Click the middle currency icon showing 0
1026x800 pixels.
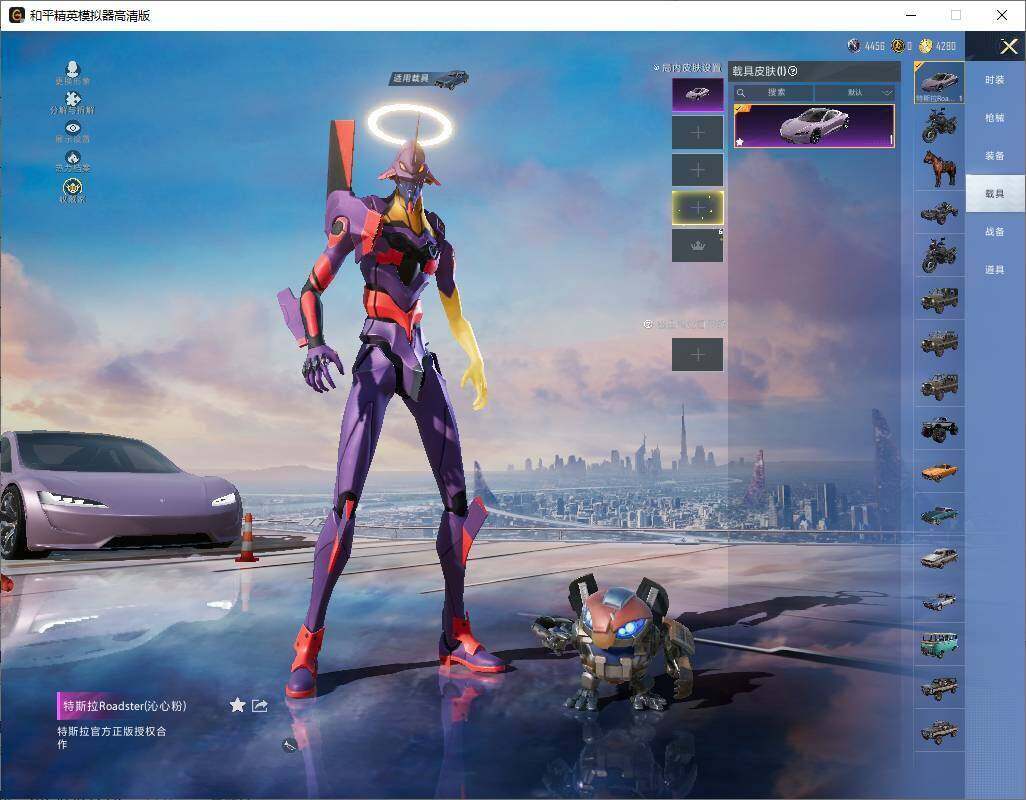(898, 46)
